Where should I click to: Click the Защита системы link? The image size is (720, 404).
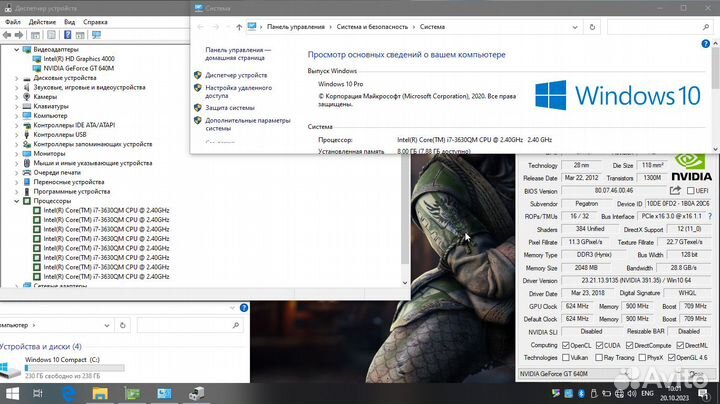click(x=229, y=107)
